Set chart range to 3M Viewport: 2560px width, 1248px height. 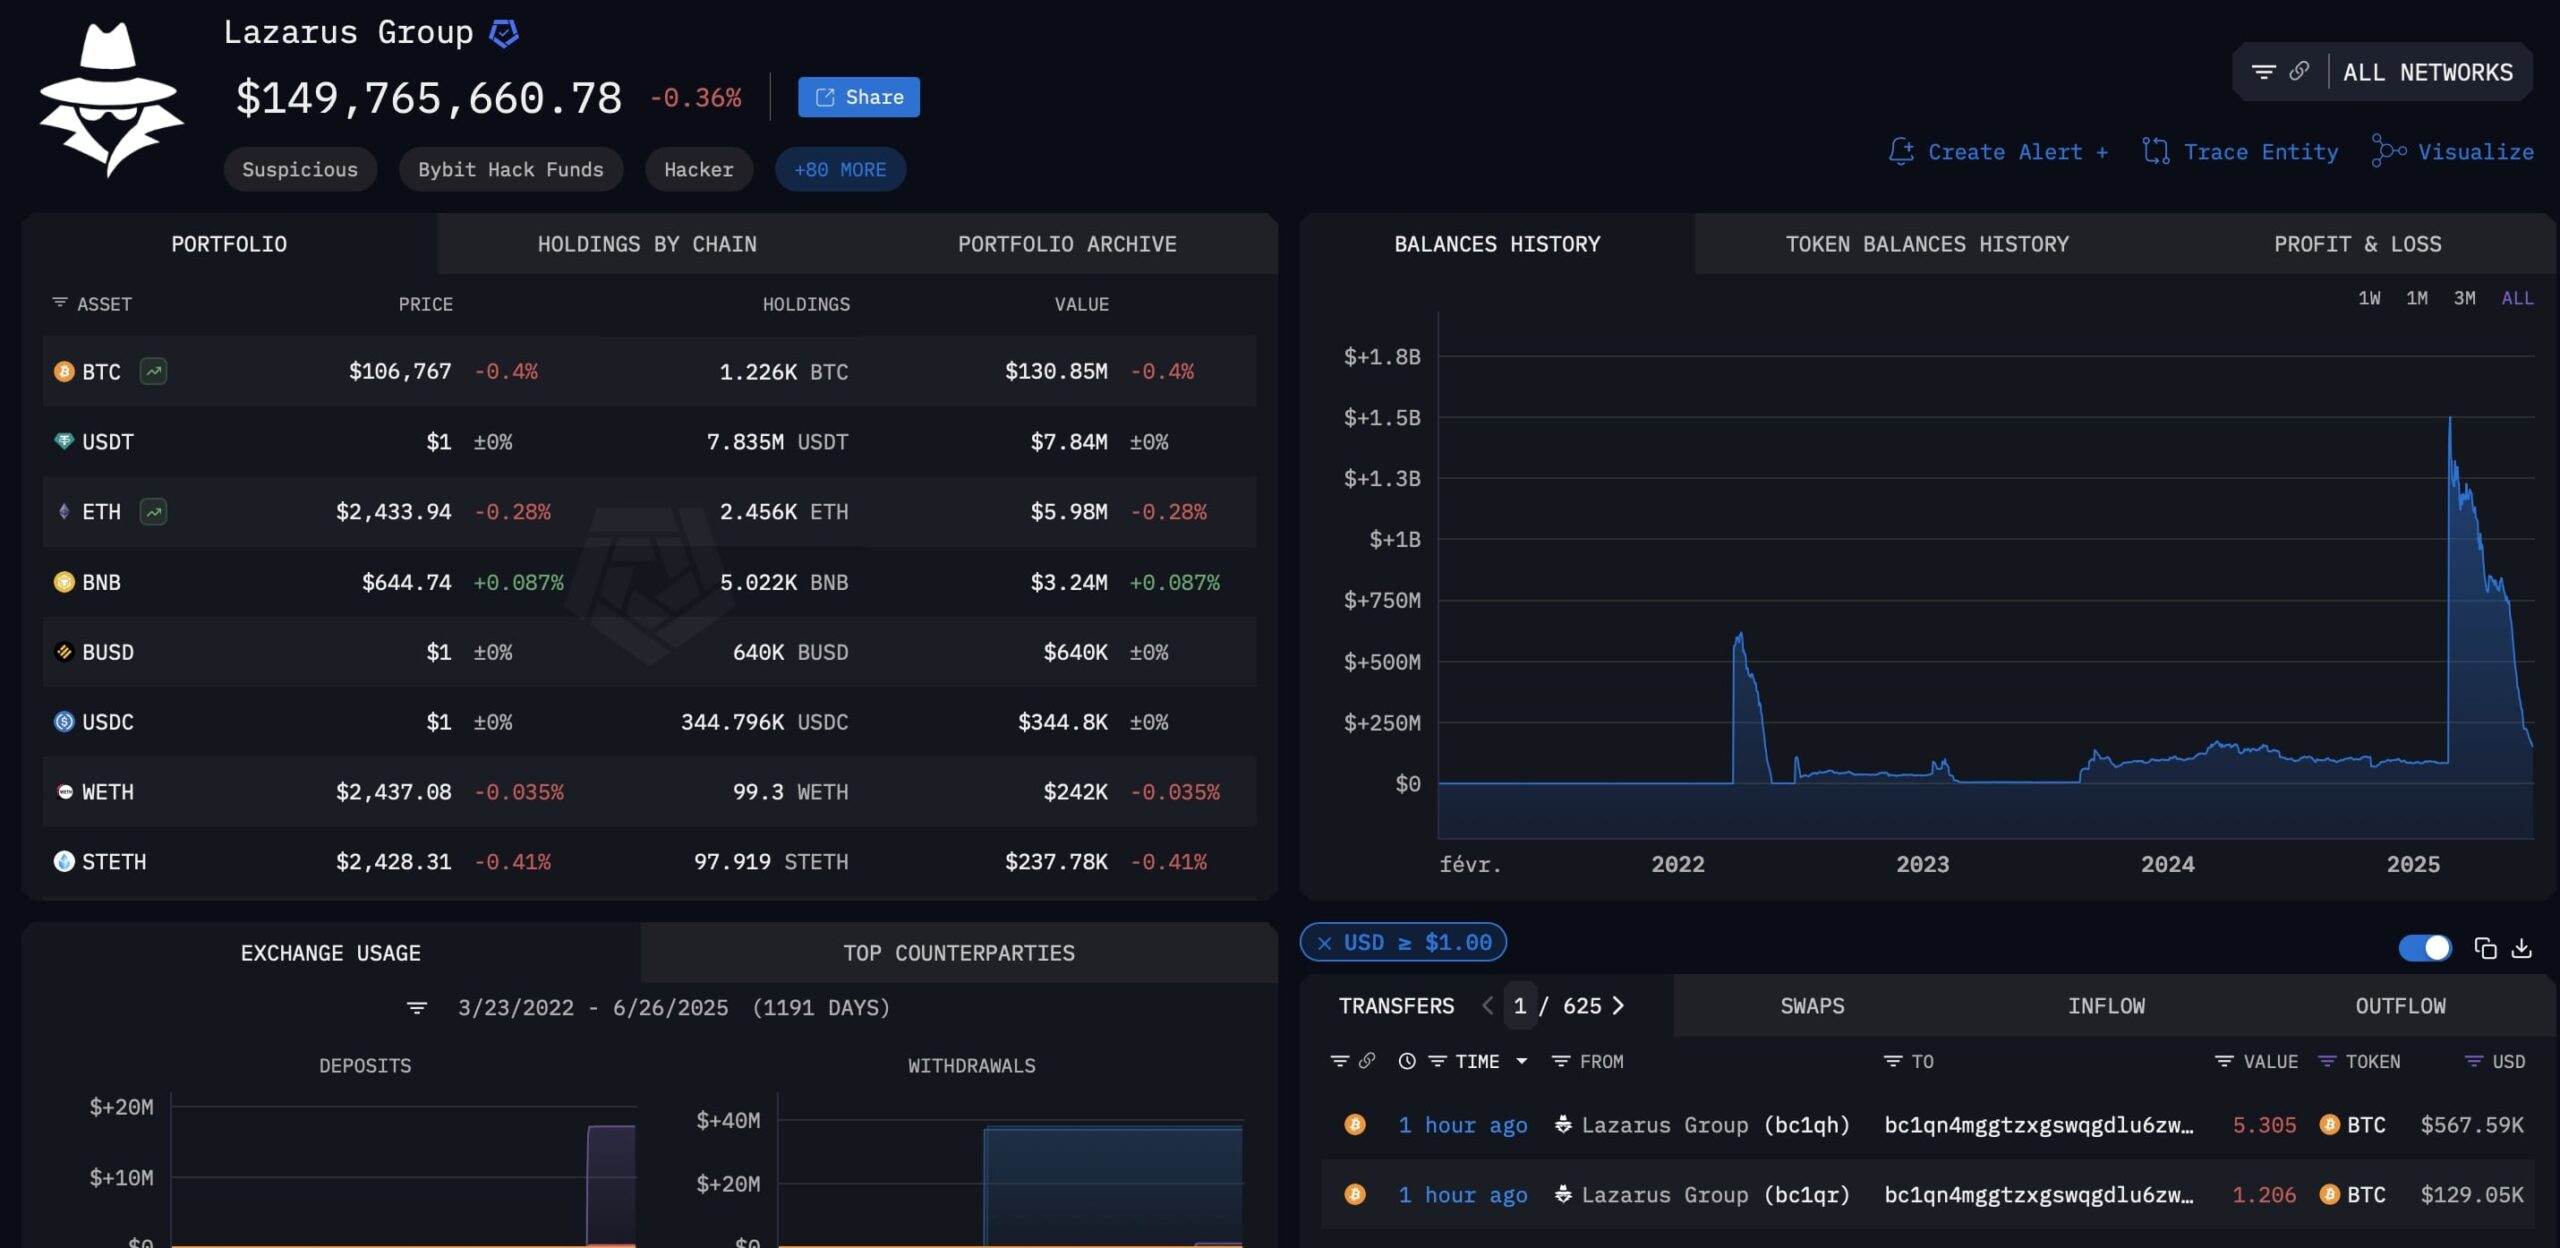pos(2465,298)
